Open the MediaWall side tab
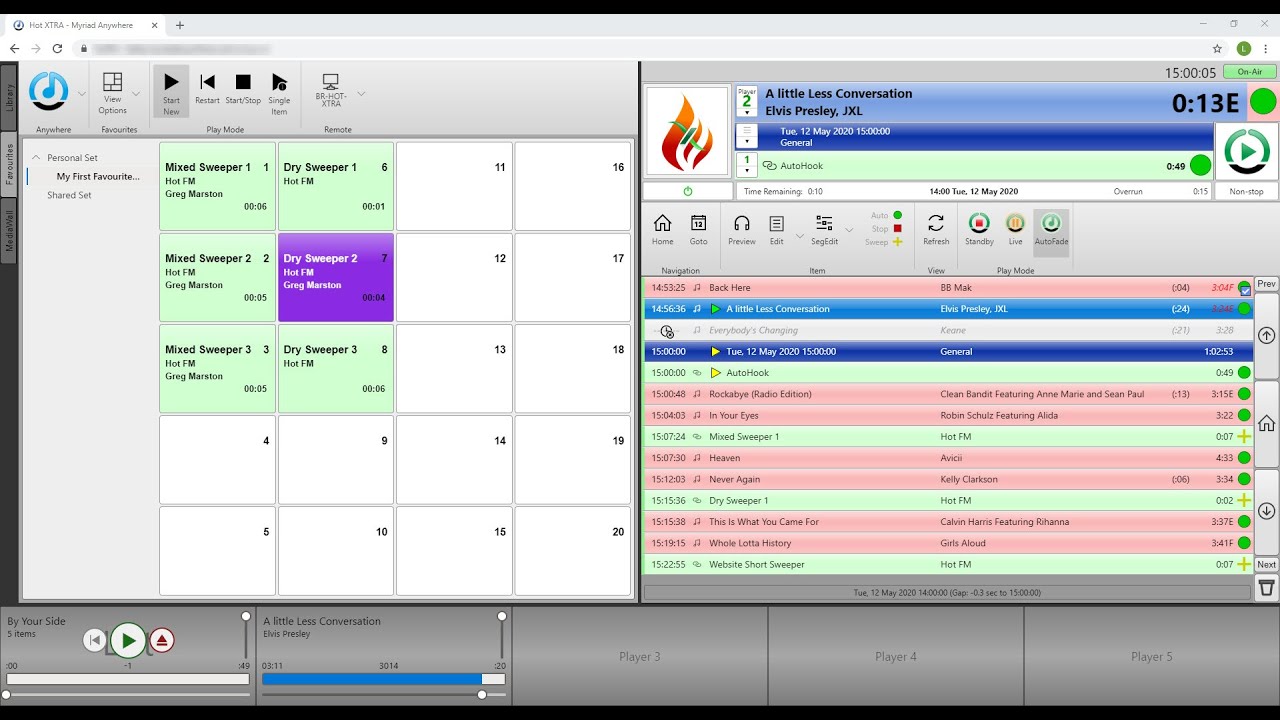Image resolution: width=1280 pixels, height=720 pixels. [9, 231]
